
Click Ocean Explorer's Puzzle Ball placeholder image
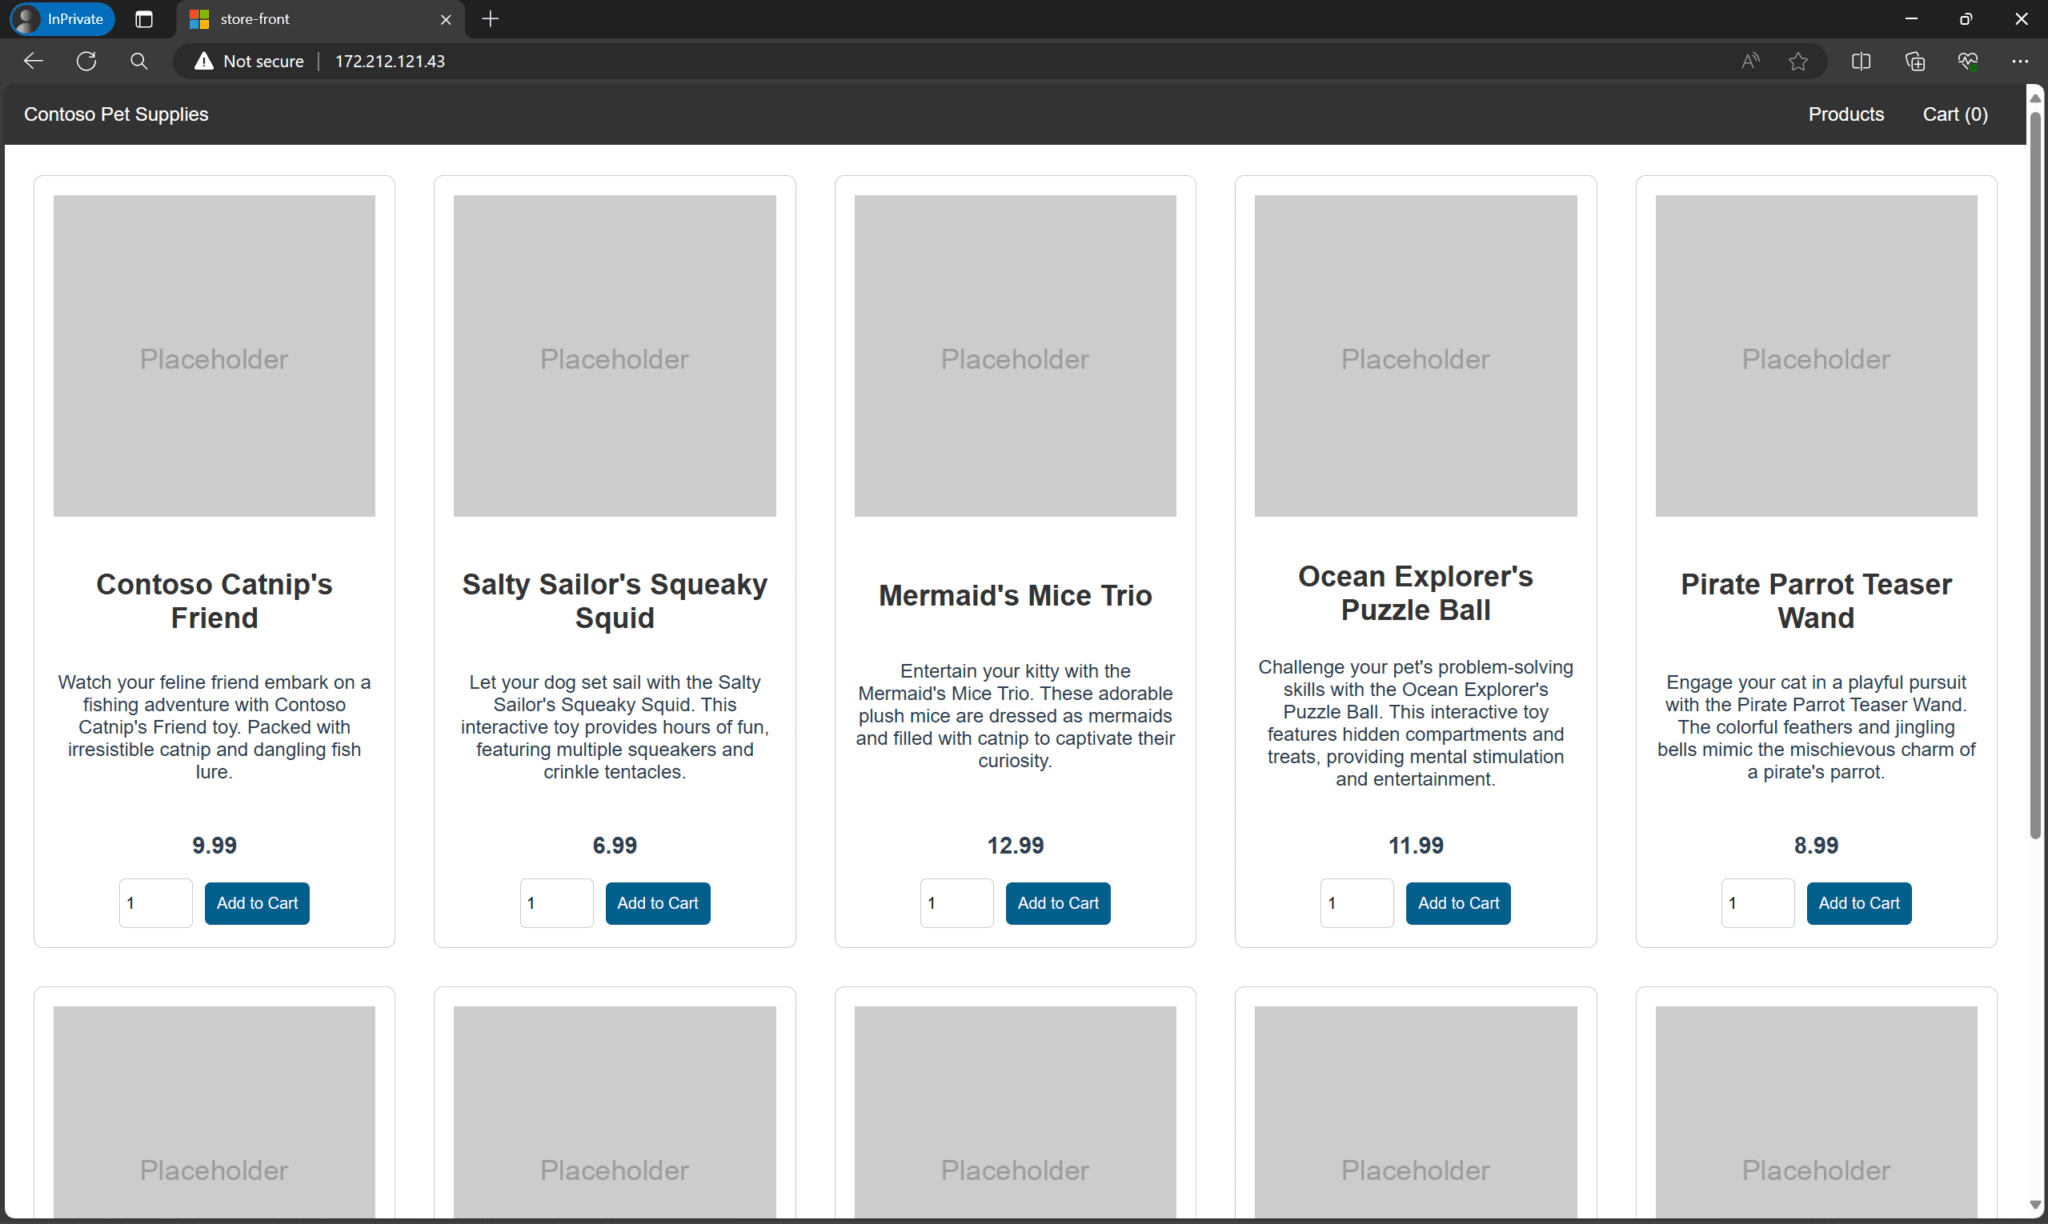tap(1416, 356)
